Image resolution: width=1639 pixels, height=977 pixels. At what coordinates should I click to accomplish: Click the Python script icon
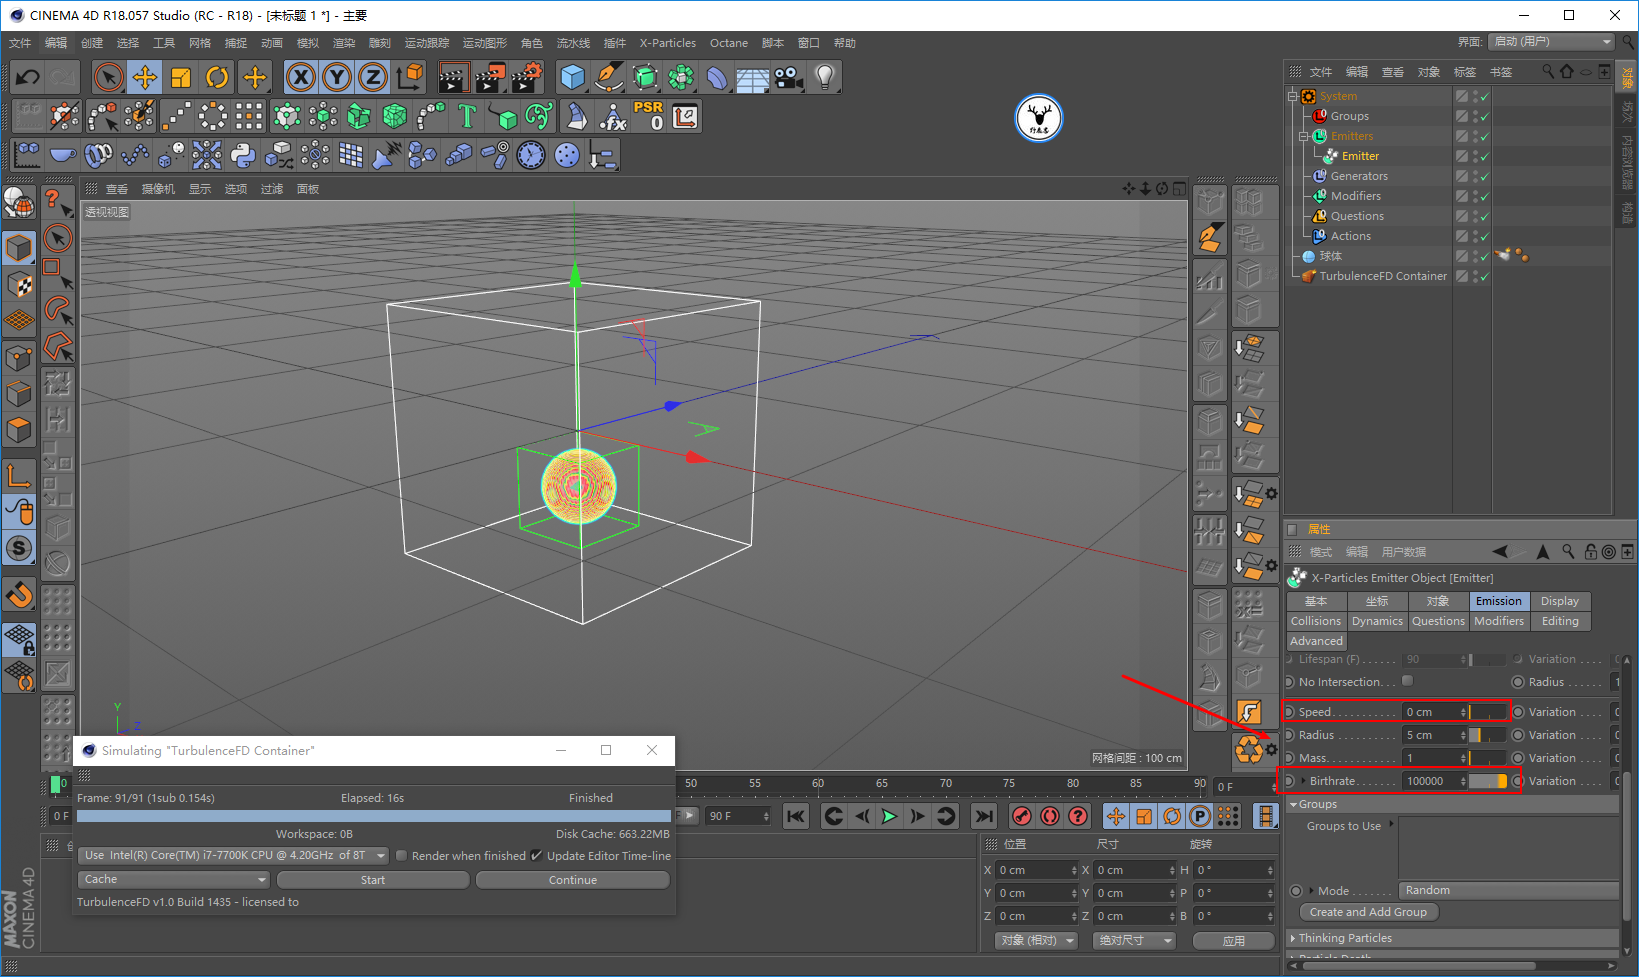point(243,155)
